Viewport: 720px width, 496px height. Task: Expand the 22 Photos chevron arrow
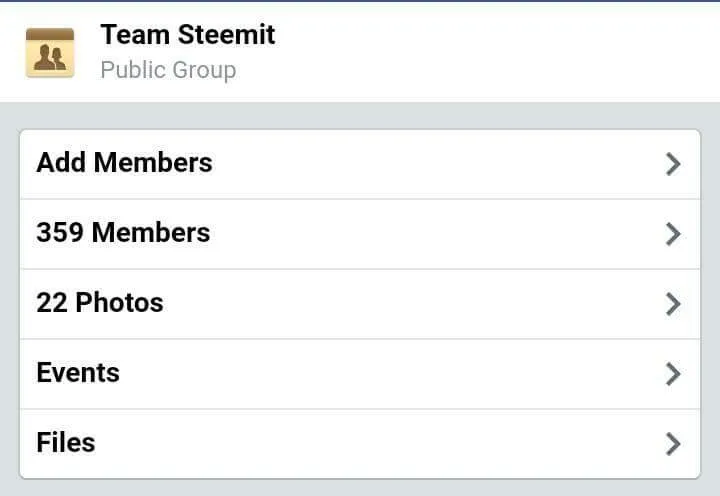673,304
